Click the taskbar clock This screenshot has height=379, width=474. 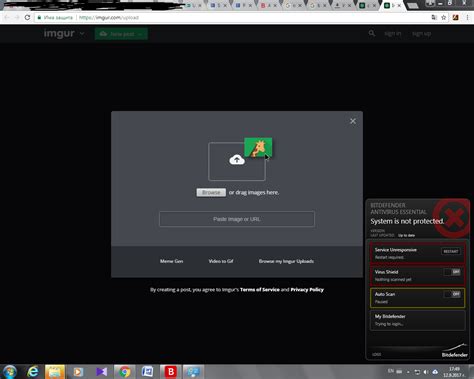[454, 372]
